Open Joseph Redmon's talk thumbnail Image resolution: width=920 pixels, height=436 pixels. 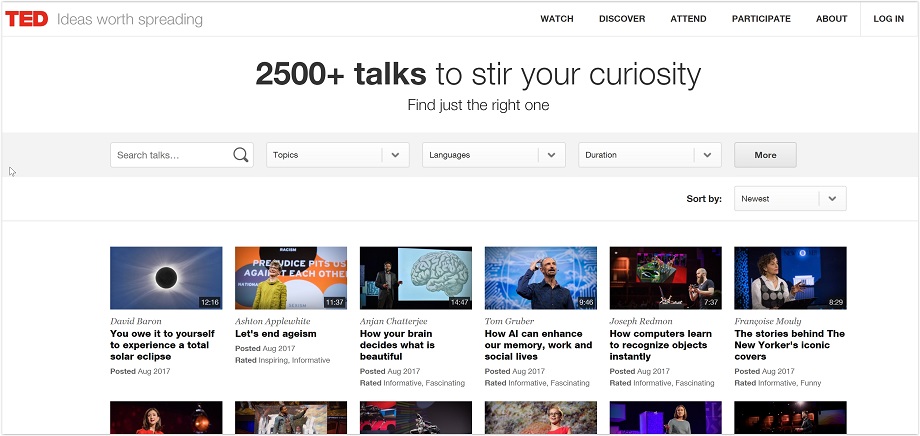pyautogui.click(x=665, y=278)
